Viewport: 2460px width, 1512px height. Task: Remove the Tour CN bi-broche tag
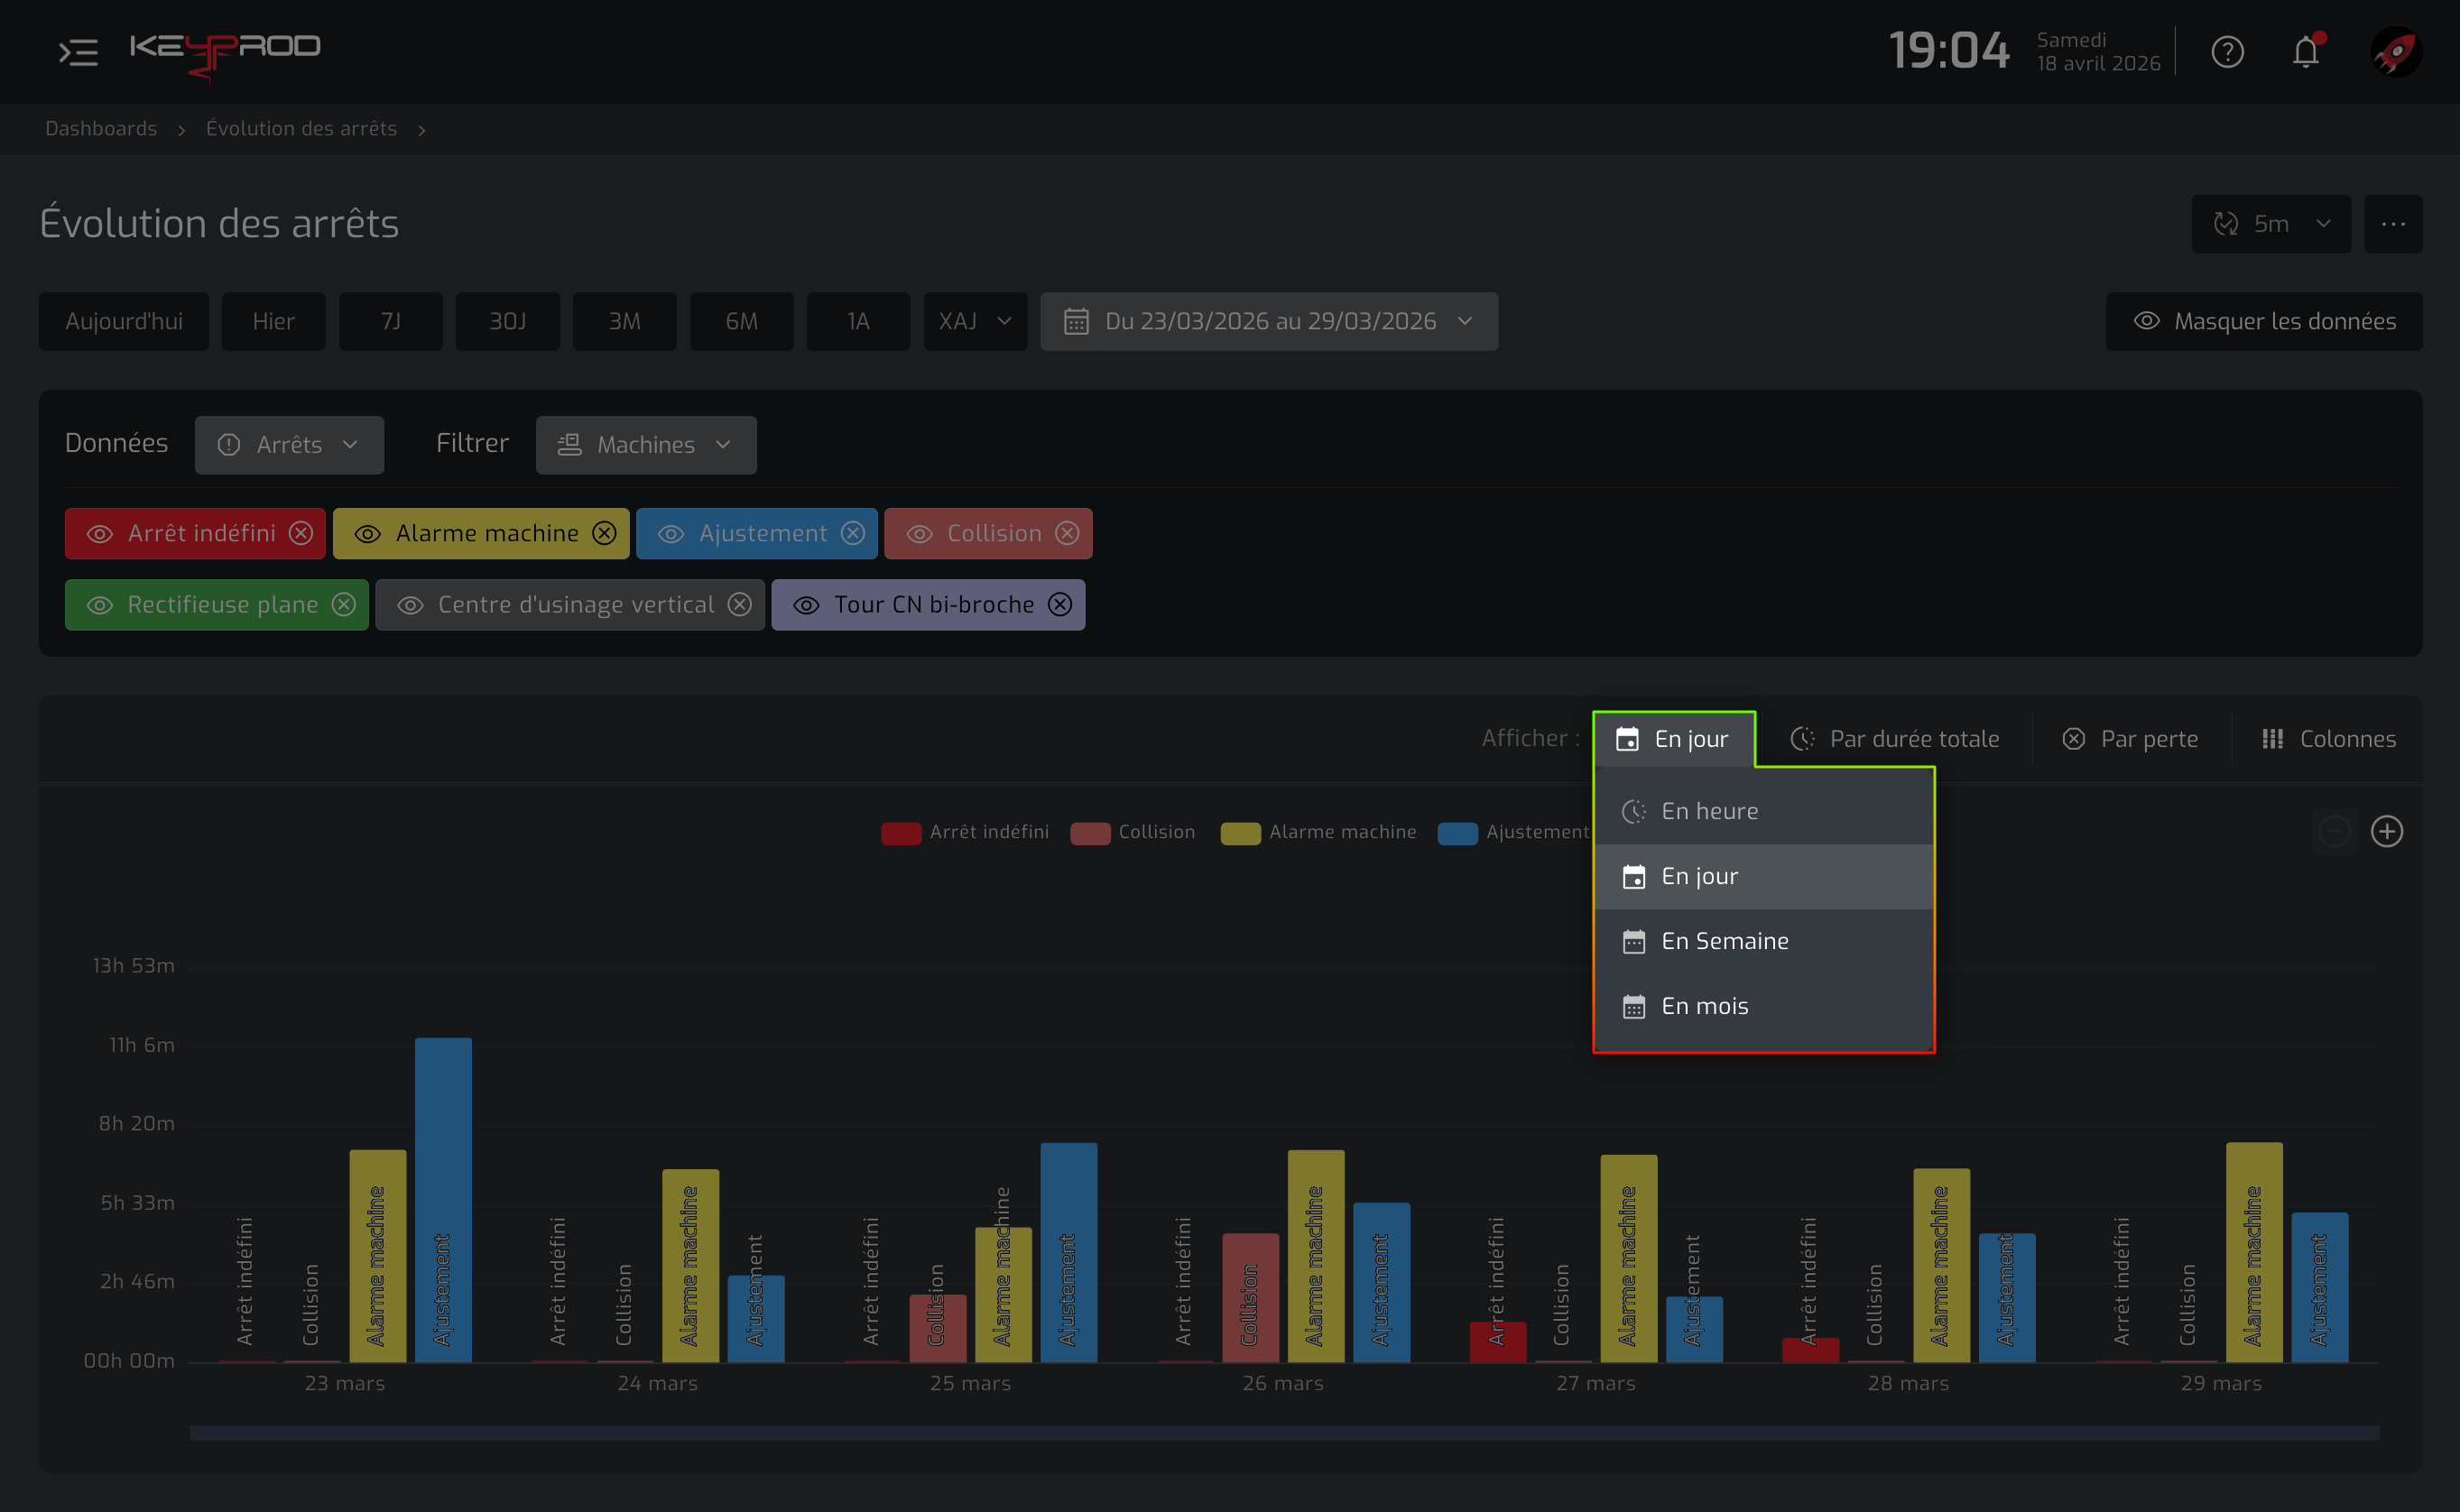[1060, 605]
